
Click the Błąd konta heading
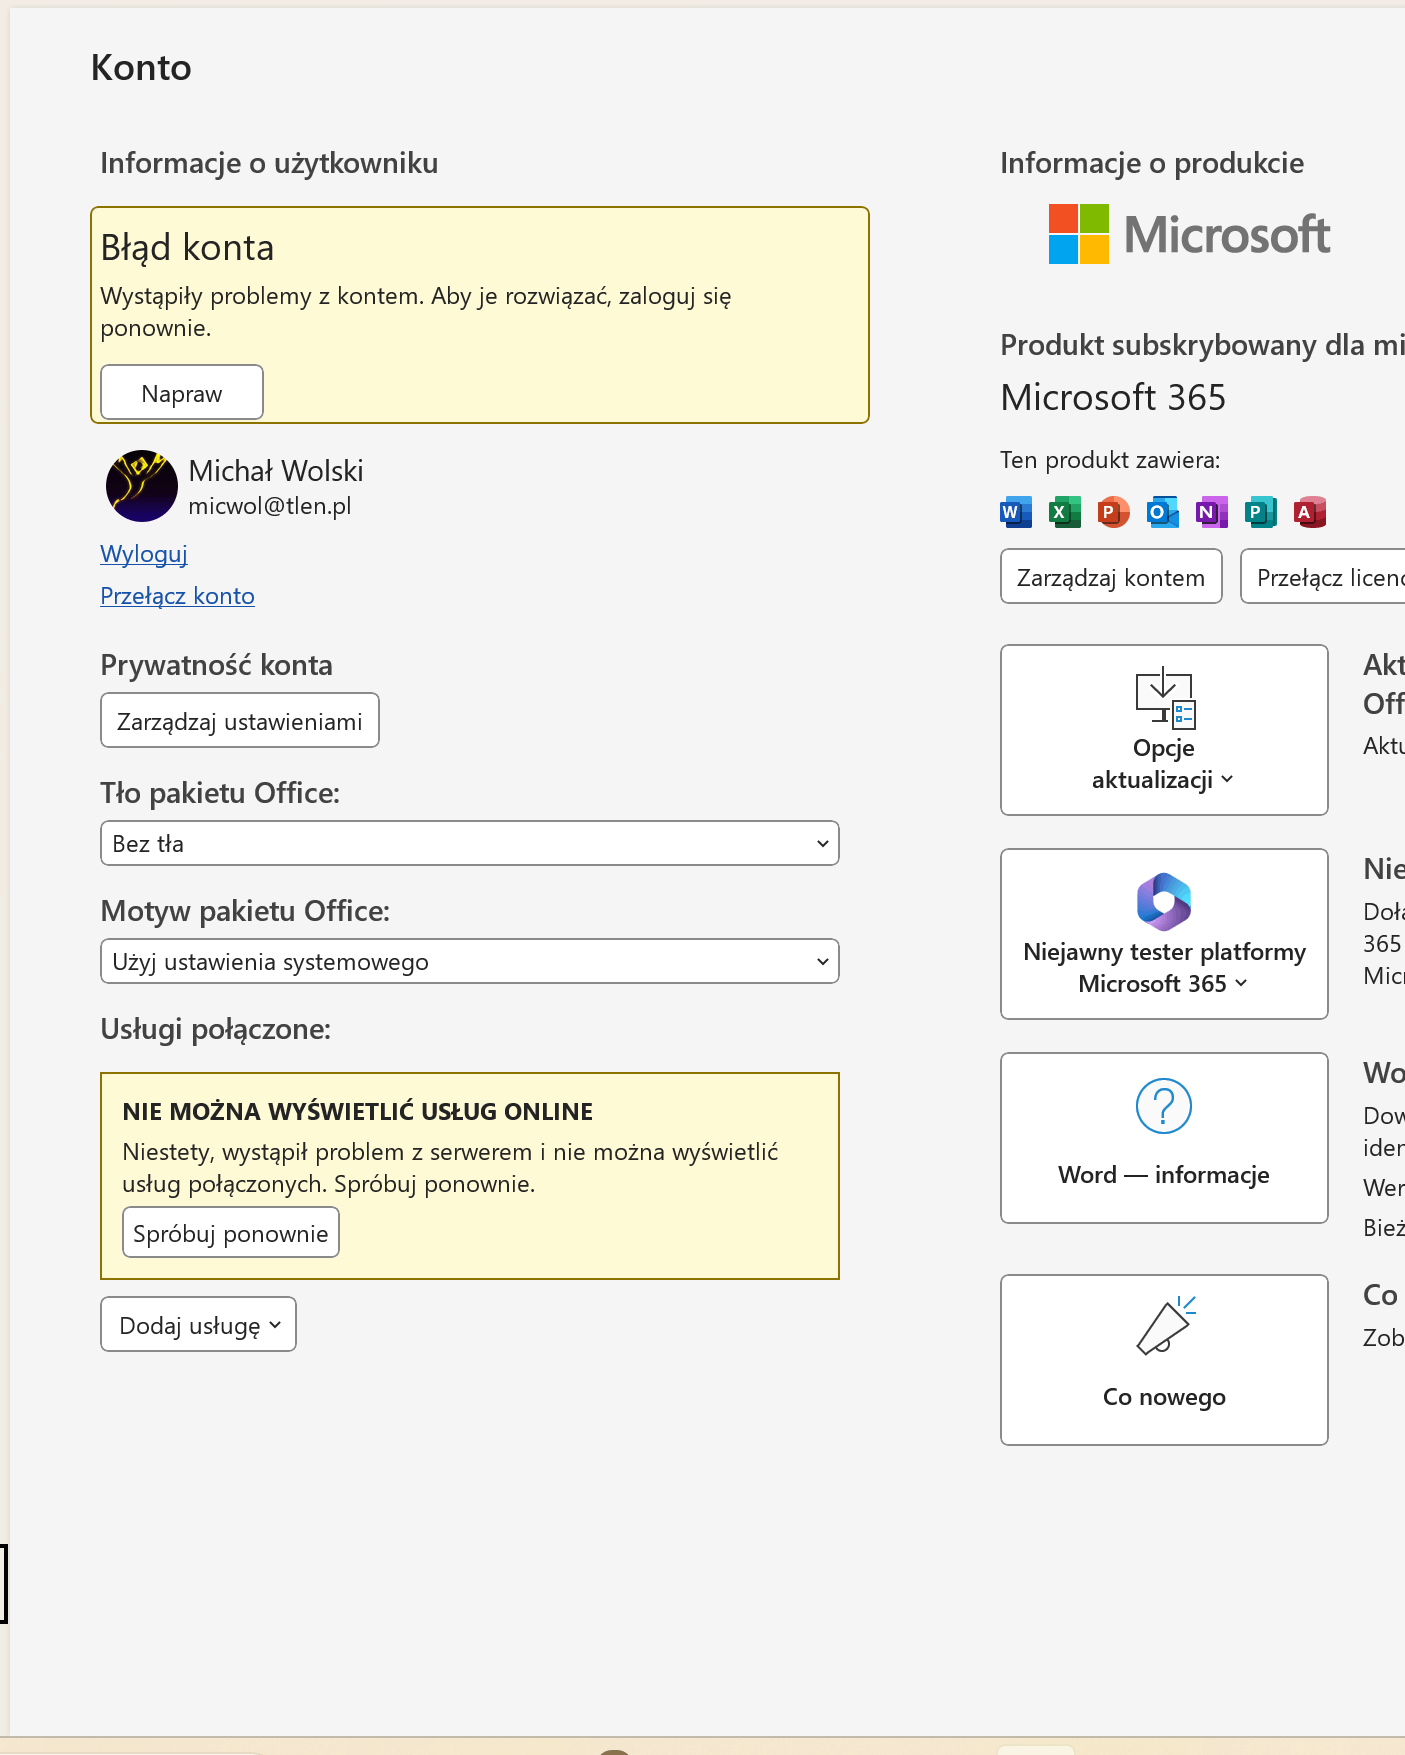click(188, 248)
